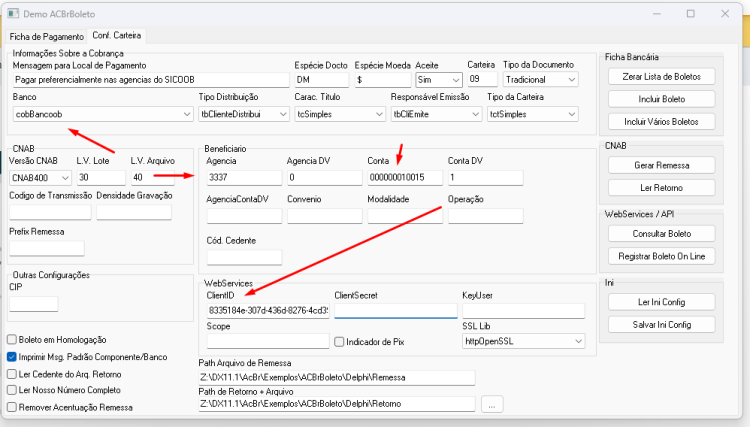The width and height of the screenshot is (750, 427).
Task: Maximize the Demo ACBrBoleto window
Action: click(691, 14)
